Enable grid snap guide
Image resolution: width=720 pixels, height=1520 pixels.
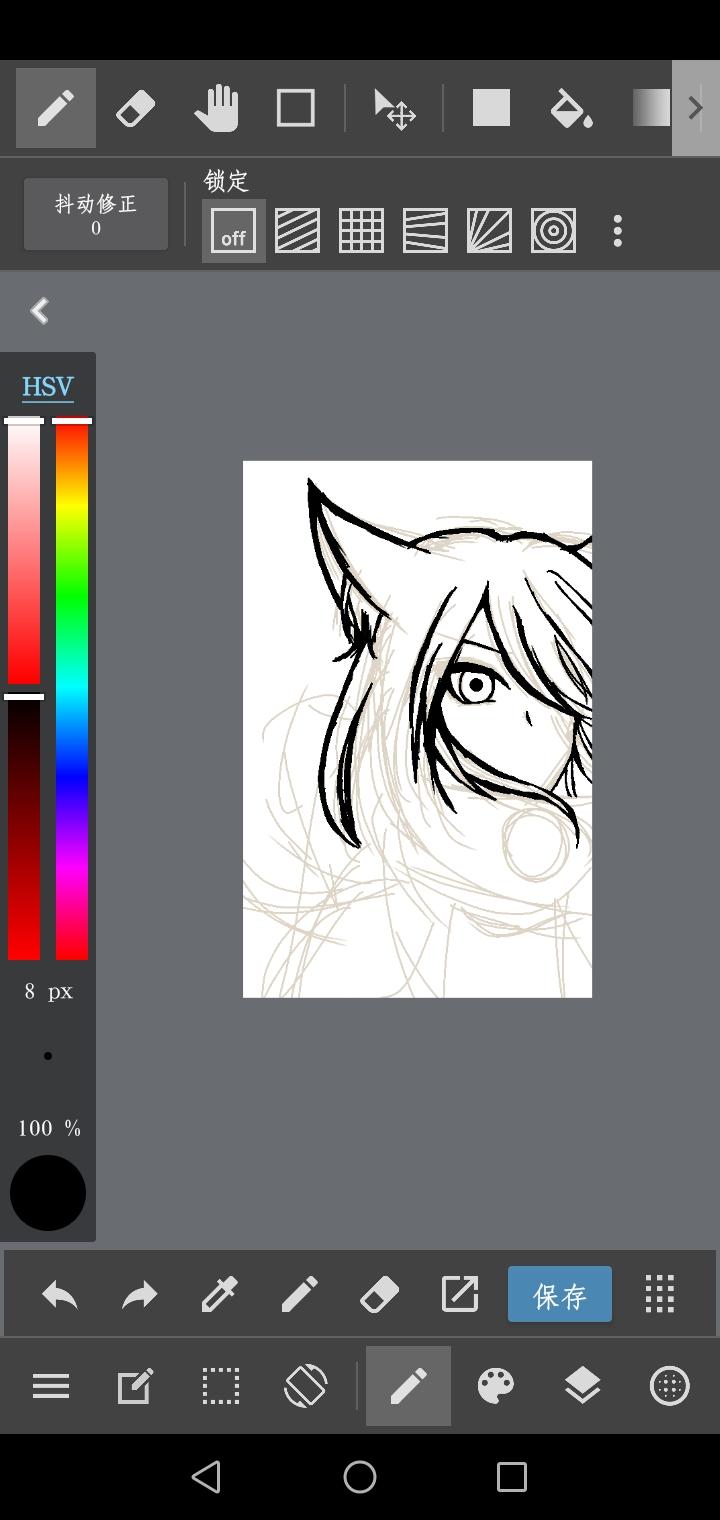click(361, 231)
